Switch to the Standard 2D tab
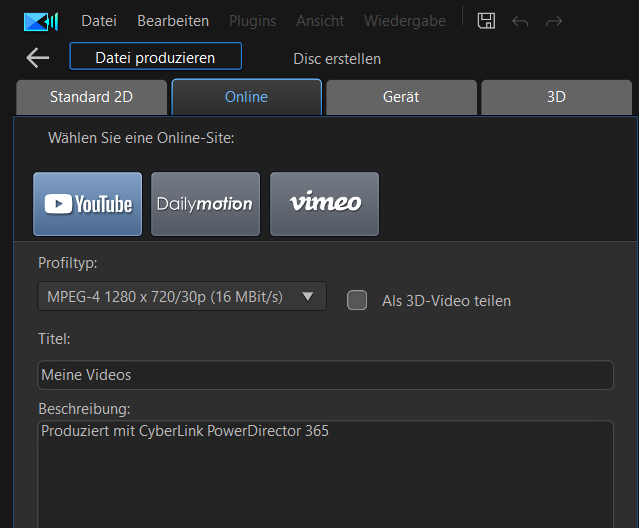639x528 pixels. (x=92, y=97)
